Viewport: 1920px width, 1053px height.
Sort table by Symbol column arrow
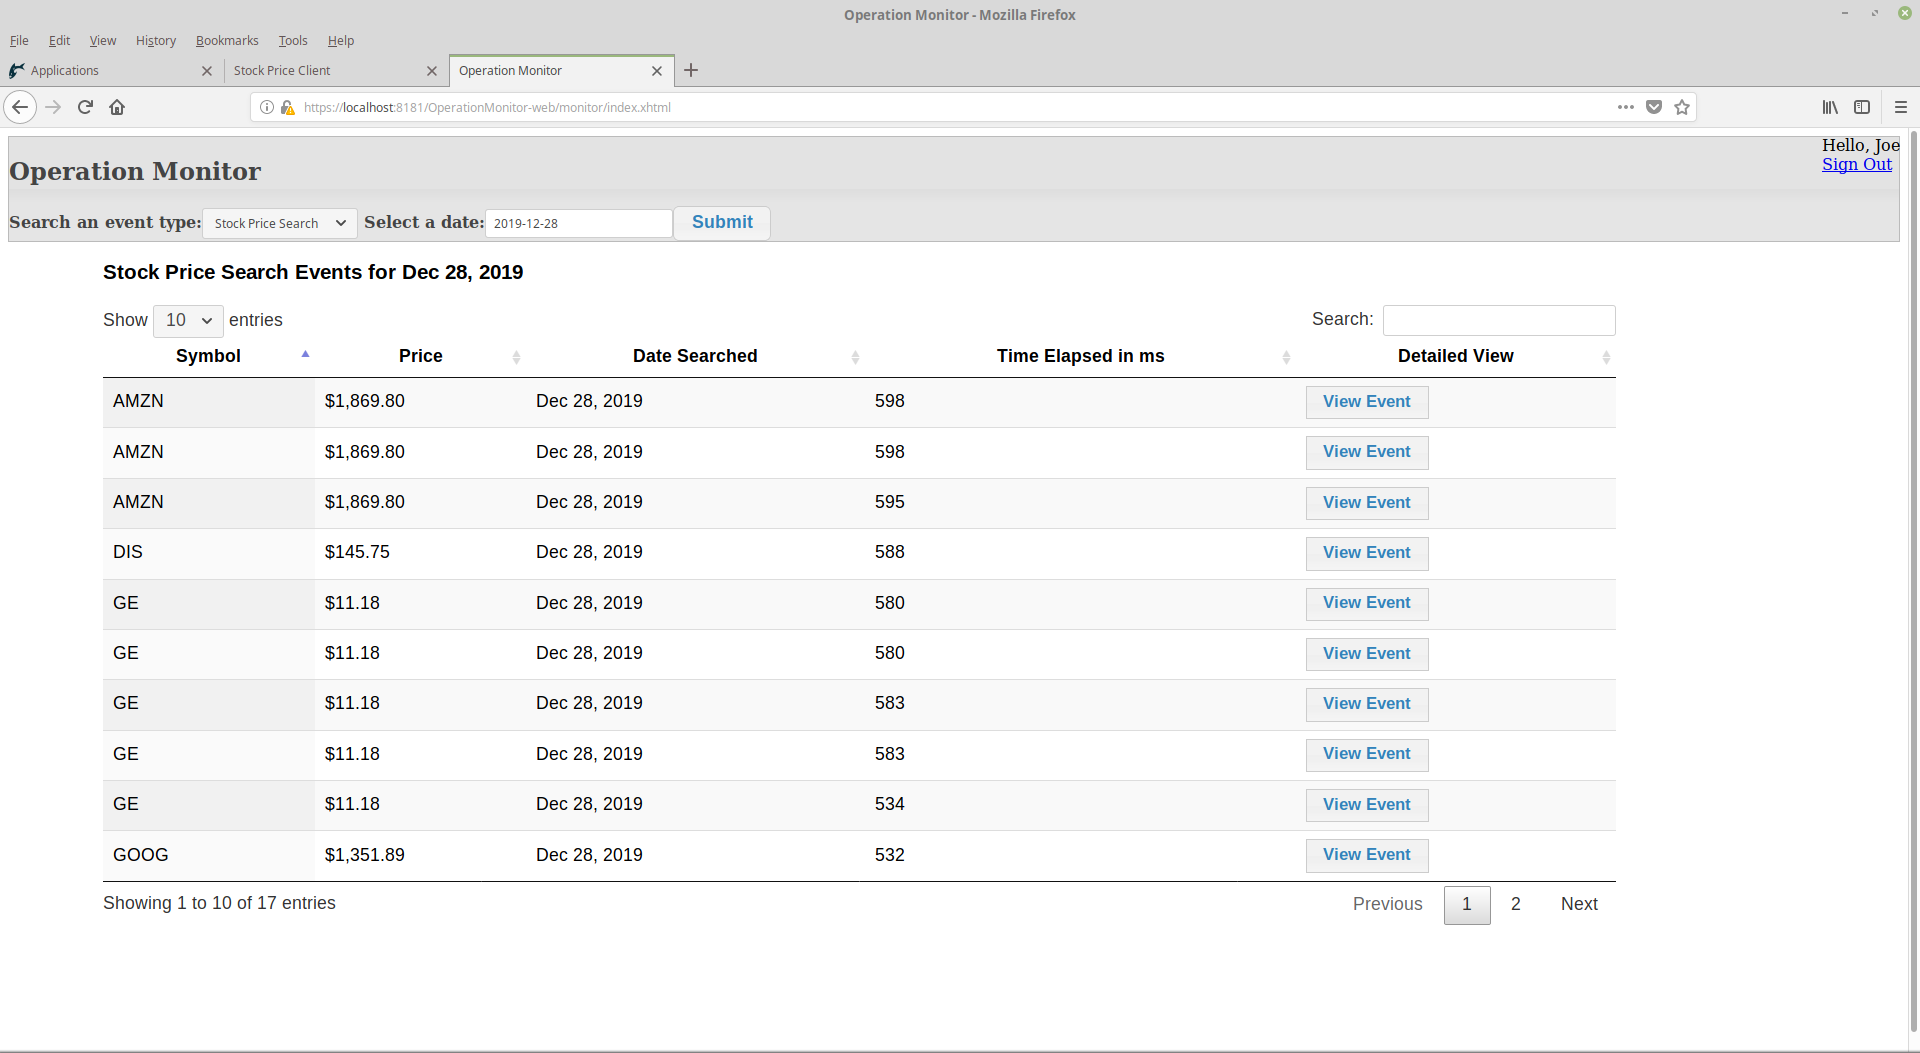click(x=305, y=355)
